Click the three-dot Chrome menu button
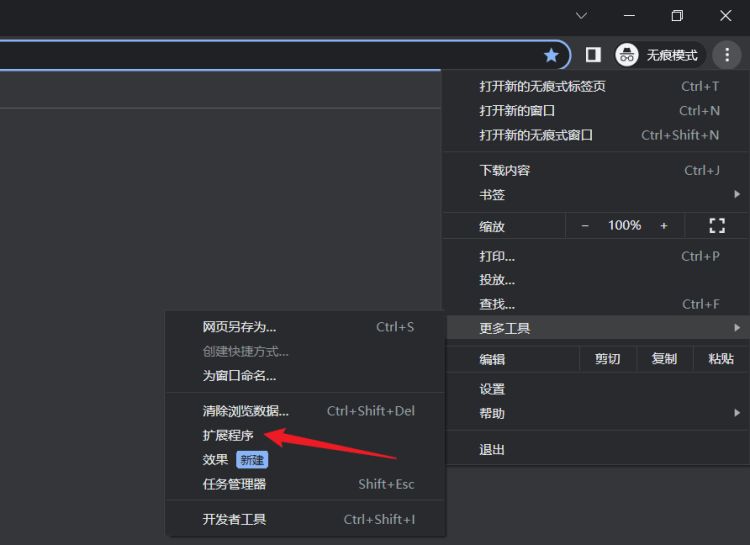 pyautogui.click(x=727, y=55)
